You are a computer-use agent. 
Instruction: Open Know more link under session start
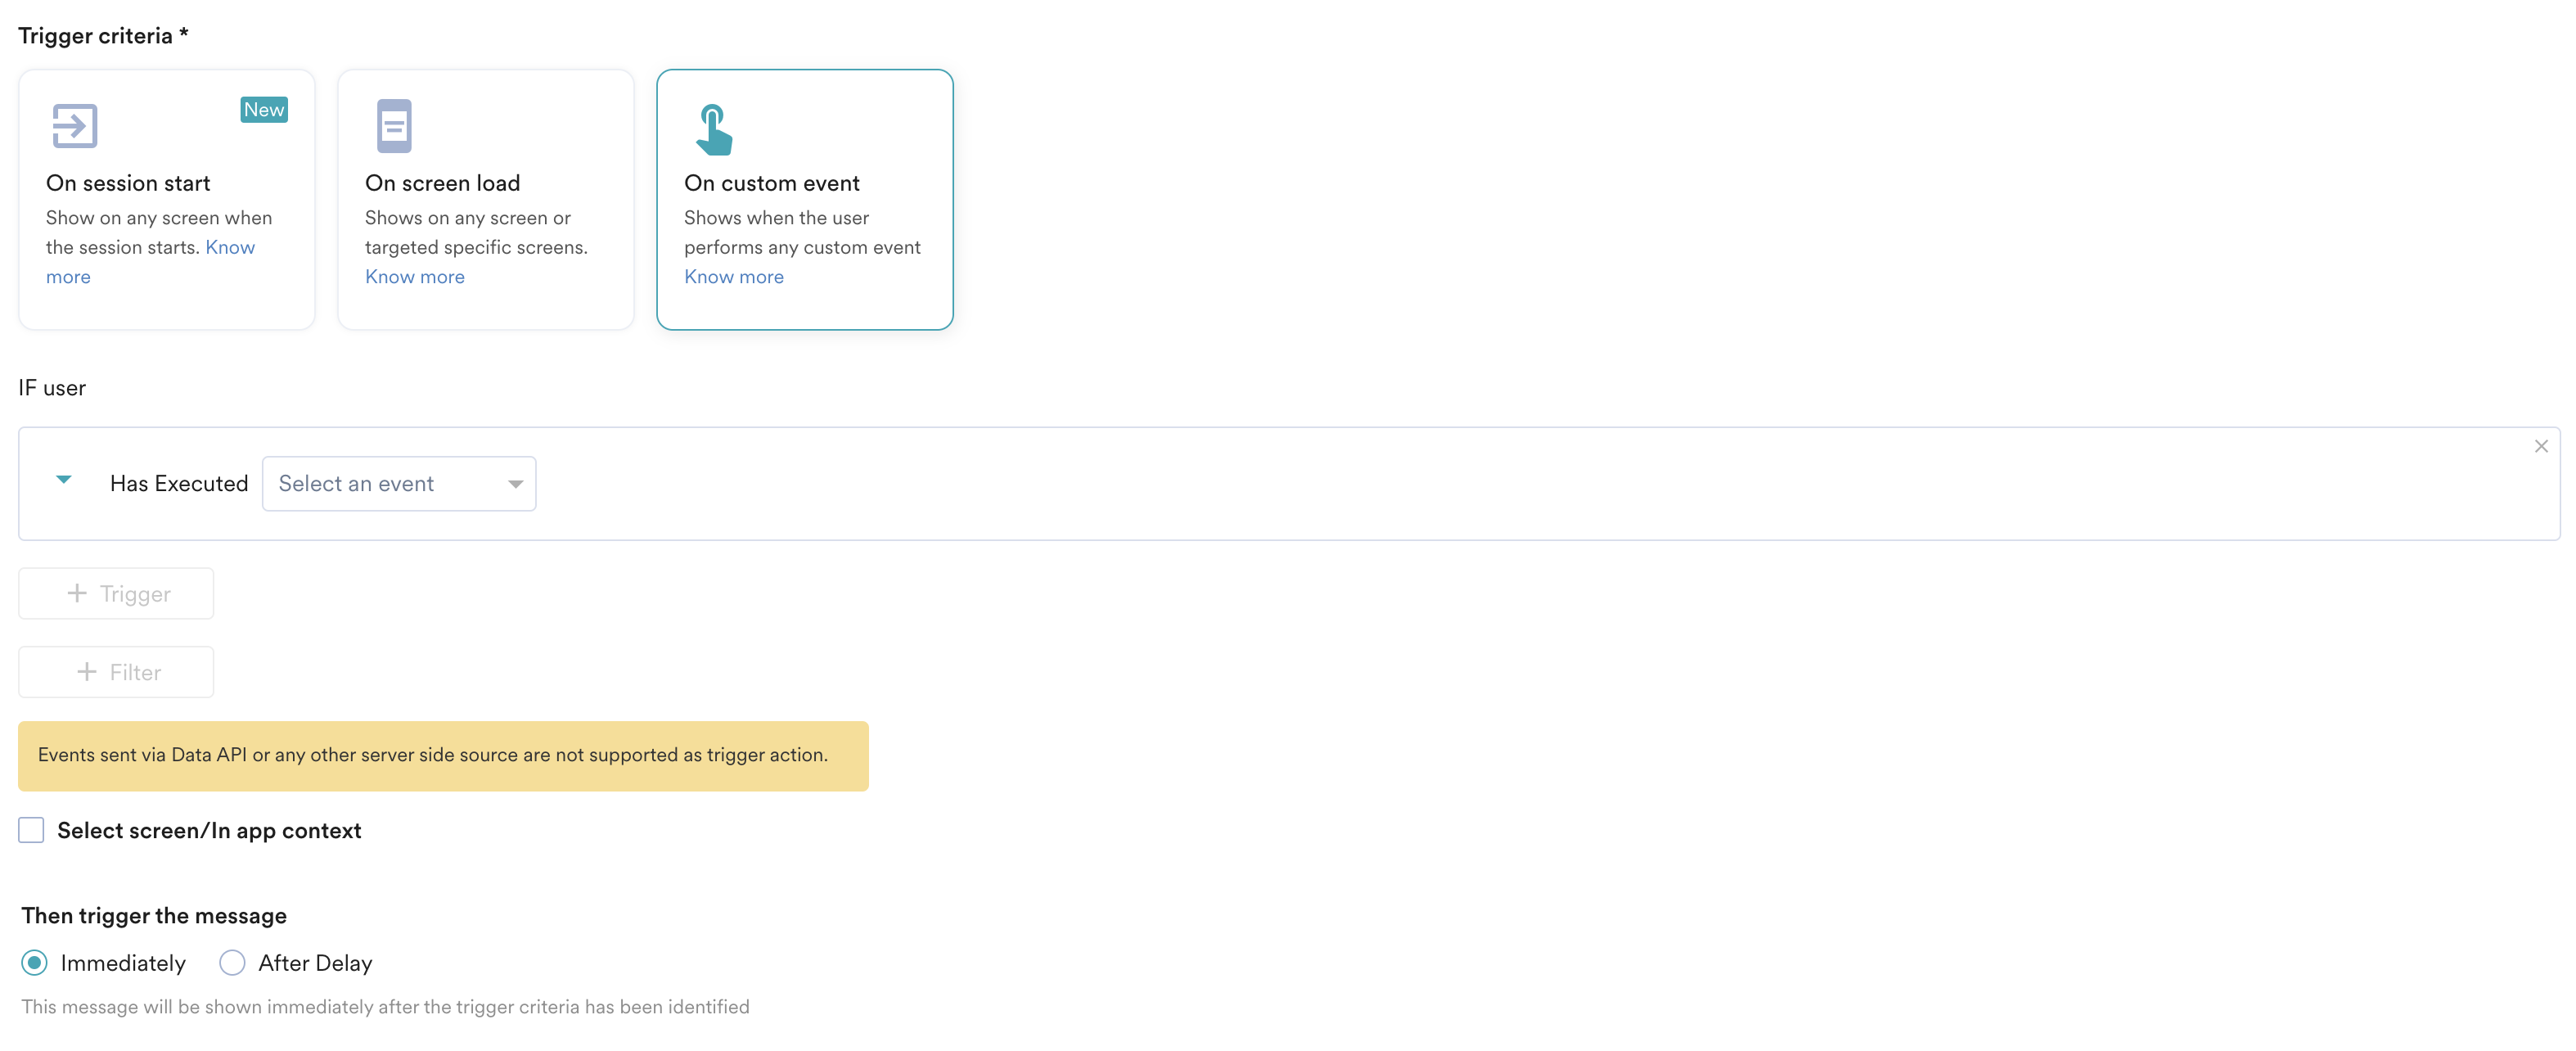pos(229,247)
